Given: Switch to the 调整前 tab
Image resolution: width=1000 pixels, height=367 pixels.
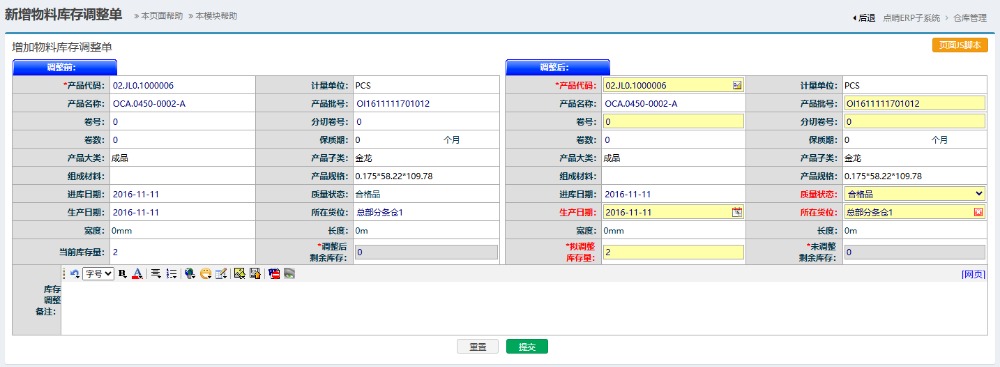Looking at the screenshot, I should (64, 67).
